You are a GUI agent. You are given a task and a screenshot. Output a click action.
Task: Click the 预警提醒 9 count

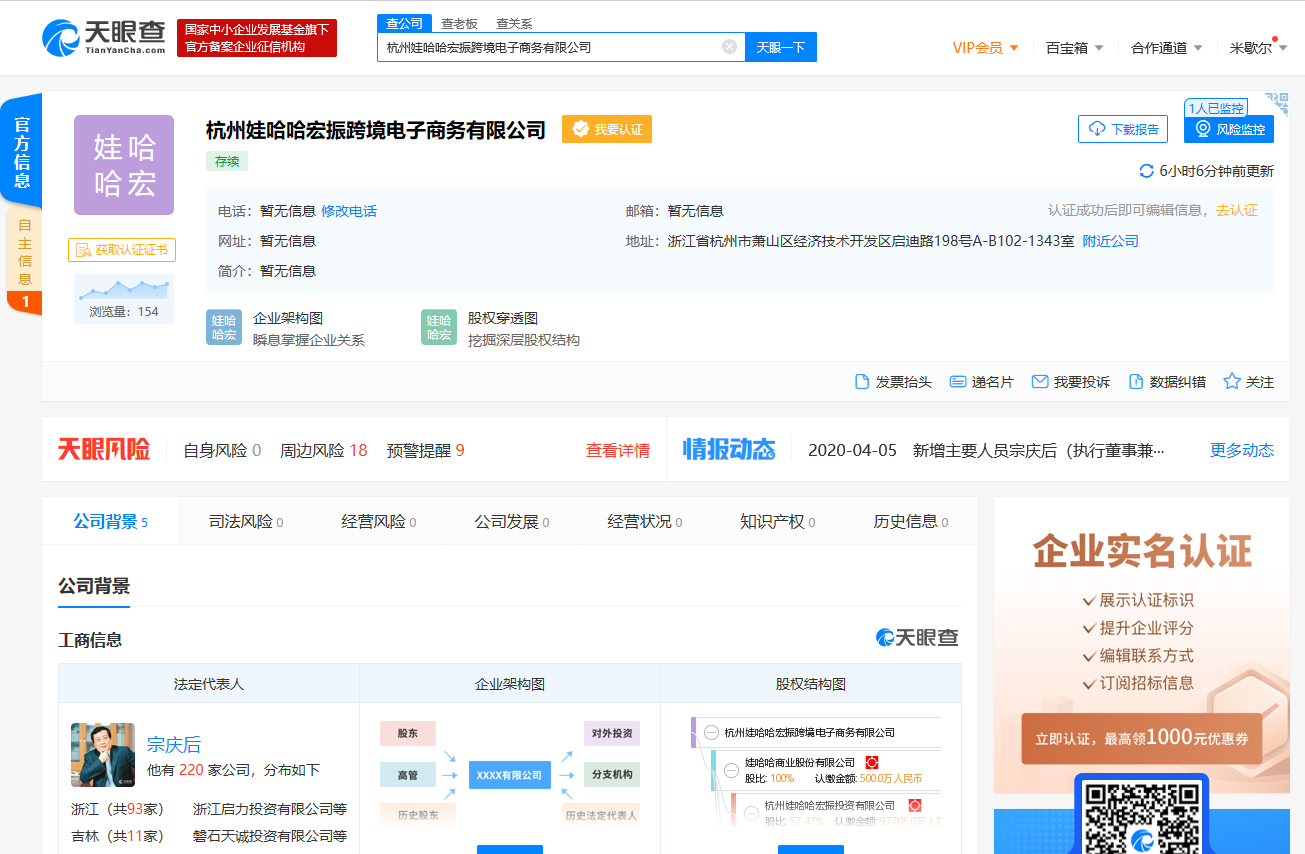(x=426, y=451)
